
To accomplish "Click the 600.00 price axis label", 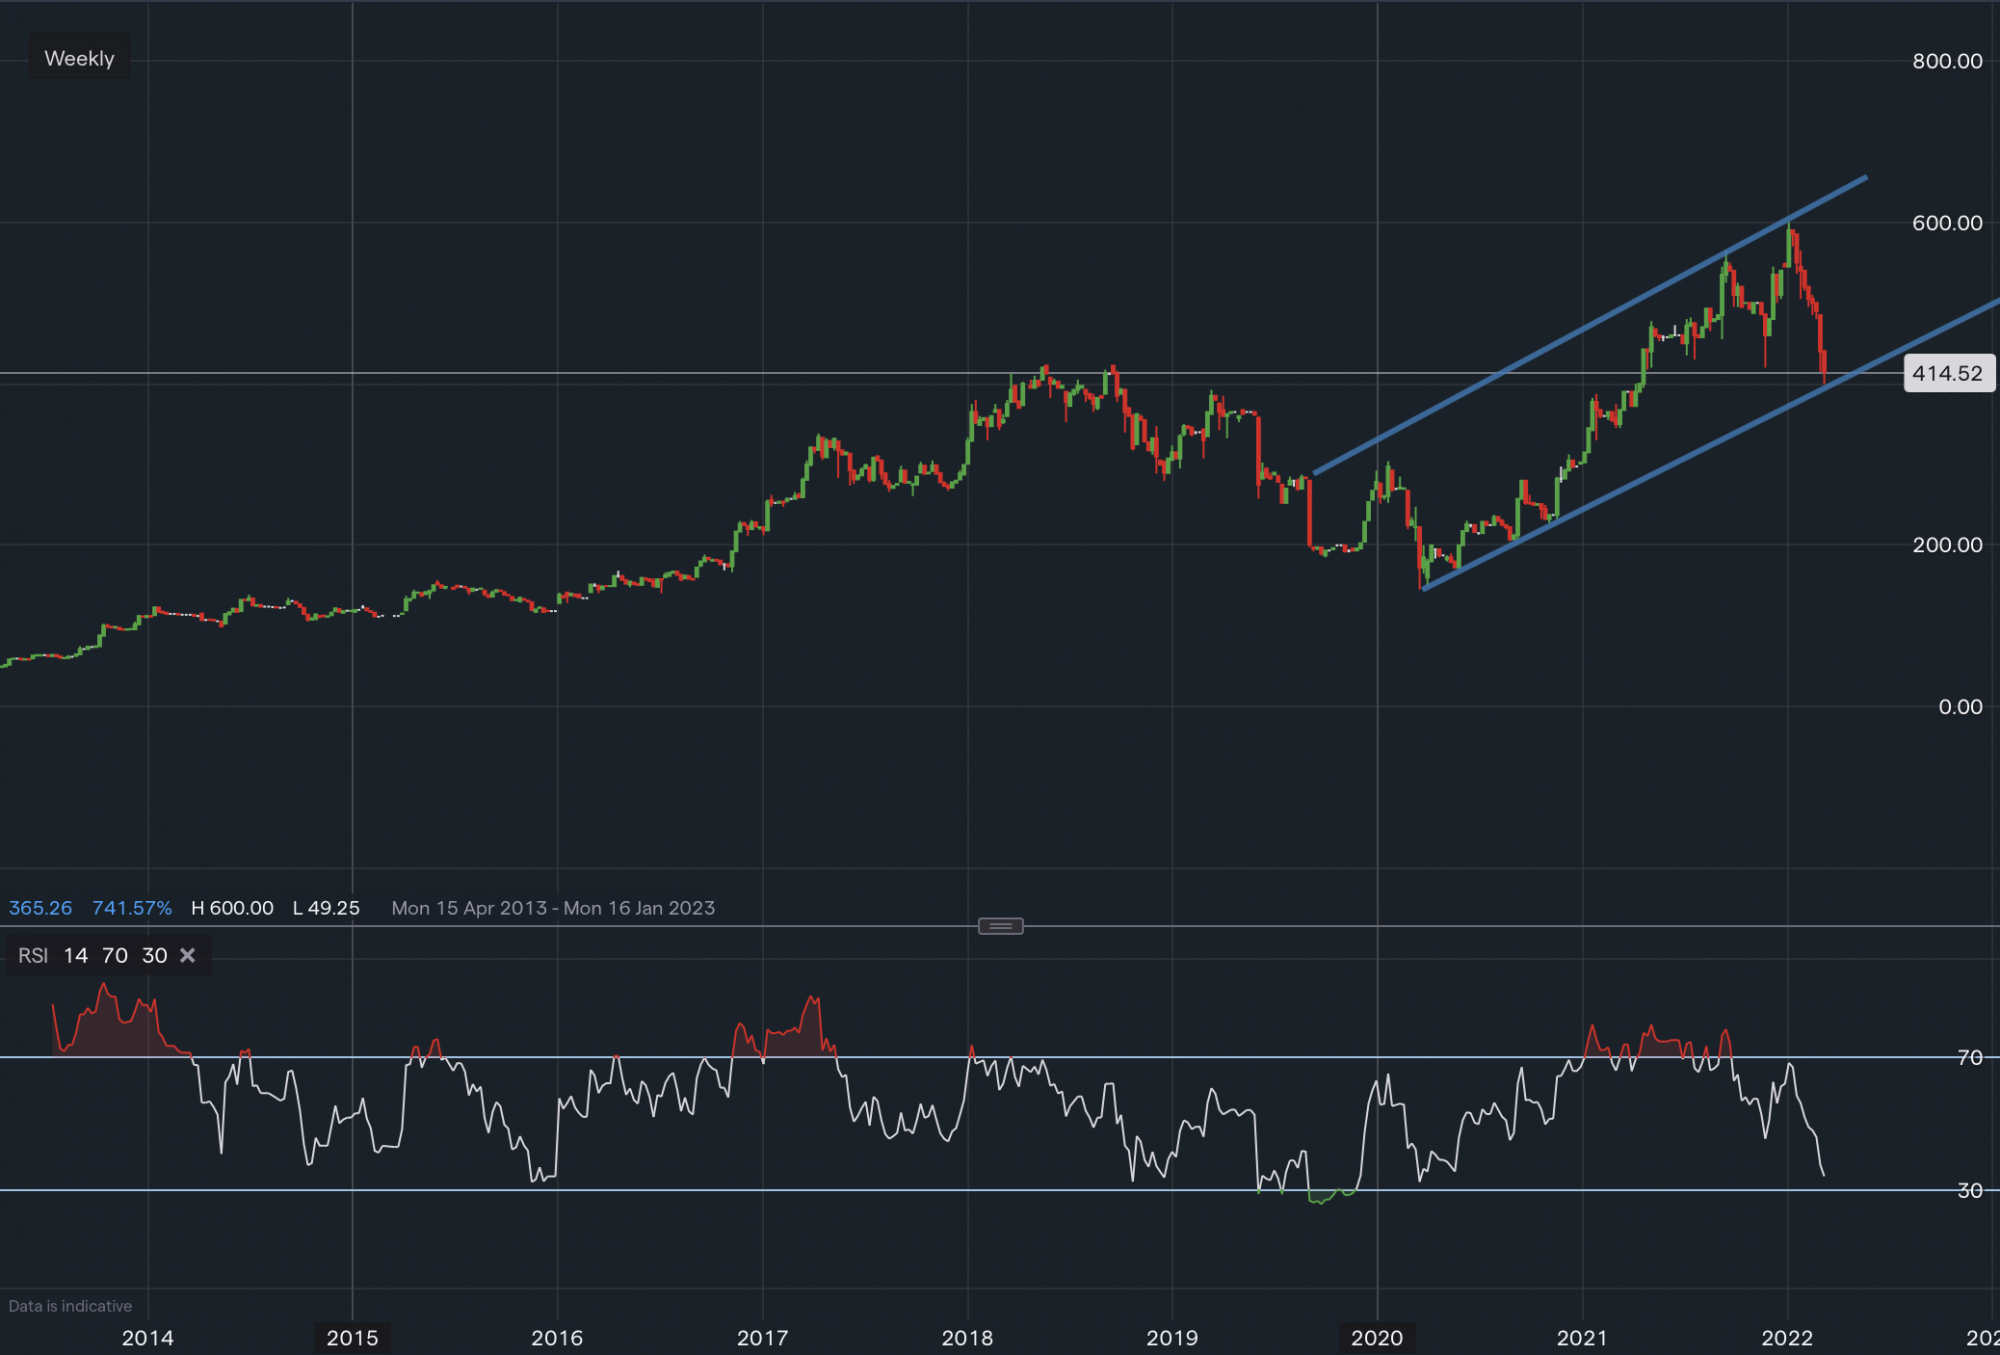I will [1946, 223].
